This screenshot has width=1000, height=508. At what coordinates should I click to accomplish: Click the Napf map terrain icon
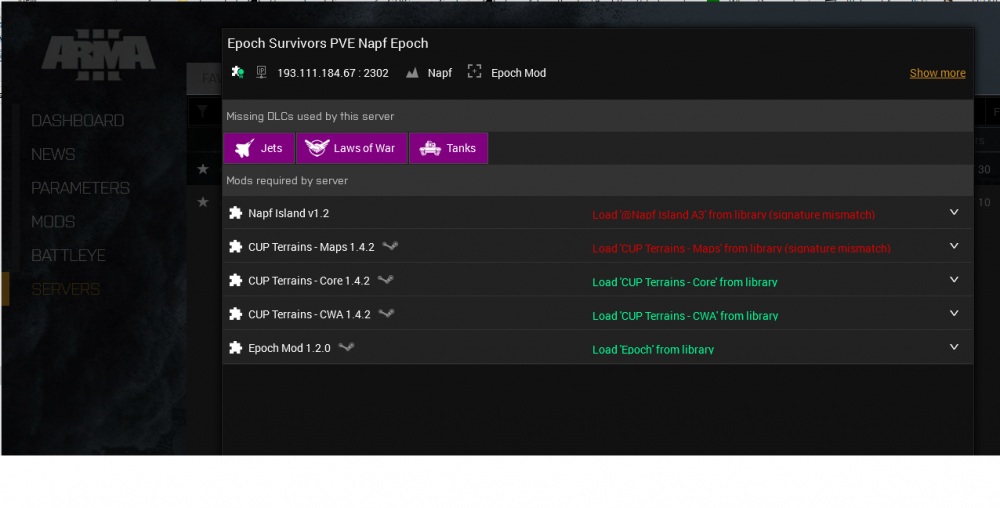(412, 73)
